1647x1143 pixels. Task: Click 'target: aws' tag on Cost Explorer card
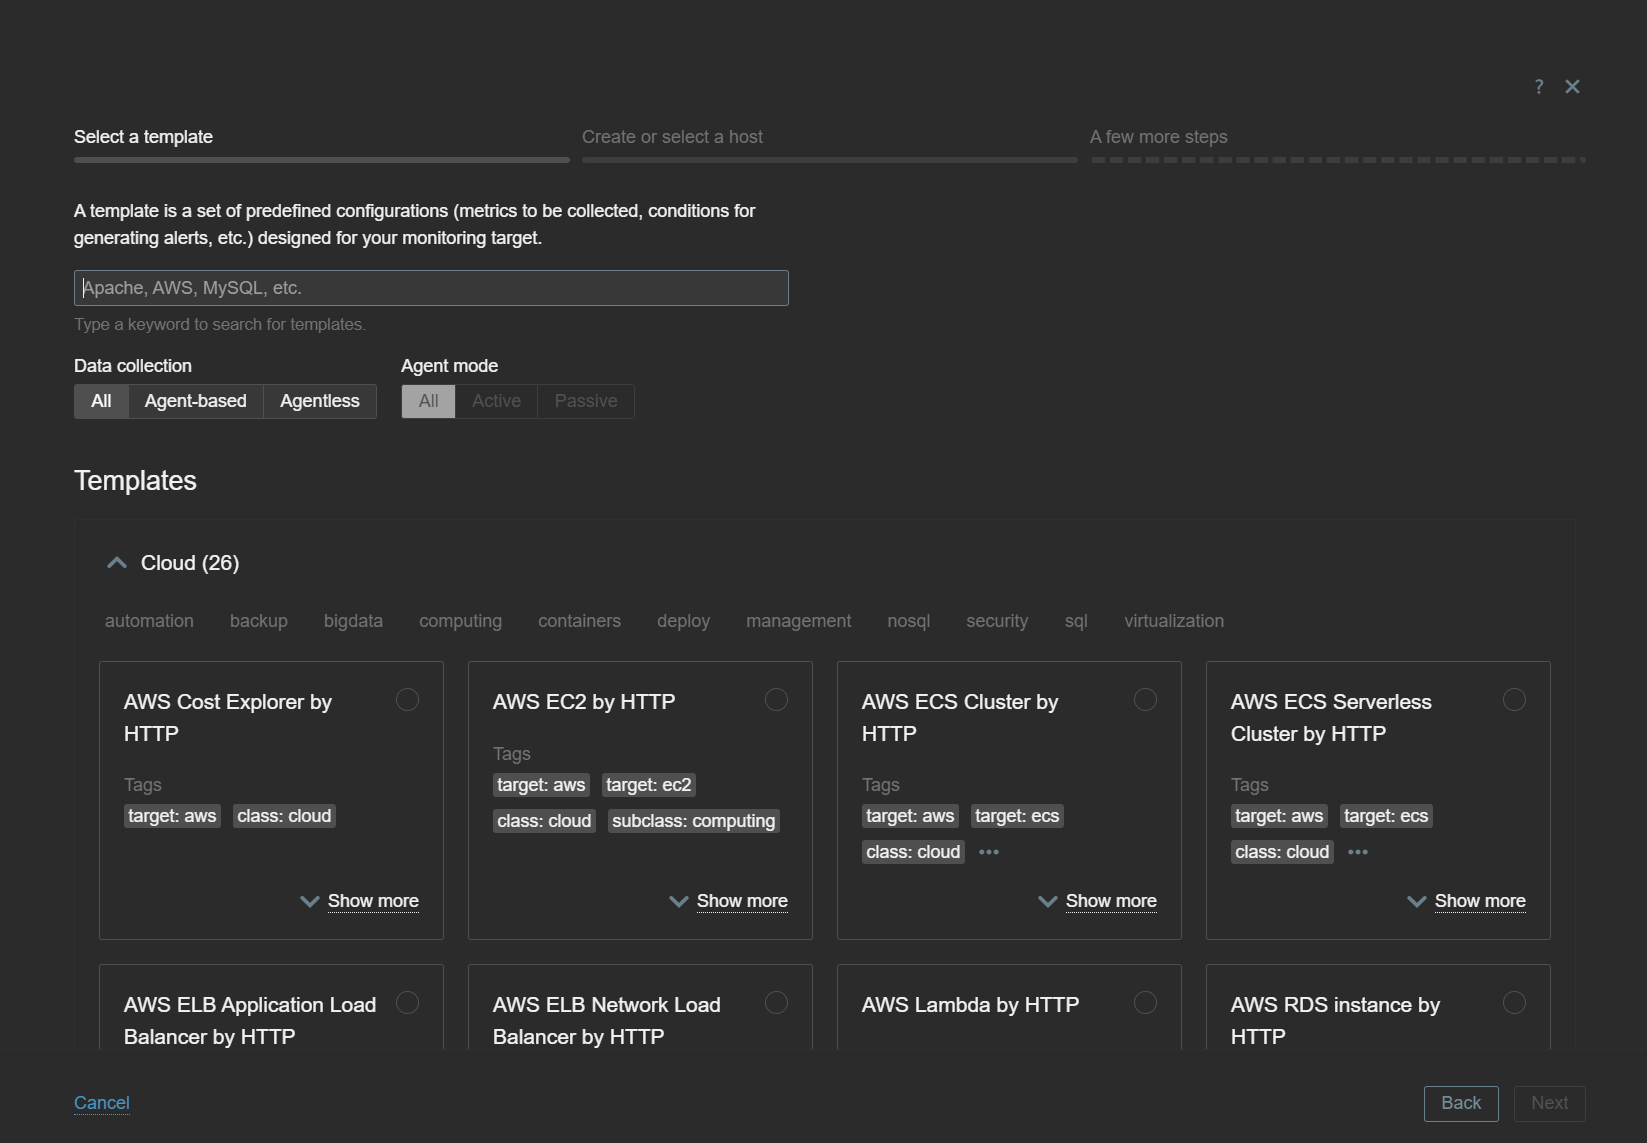click(172, 816)
